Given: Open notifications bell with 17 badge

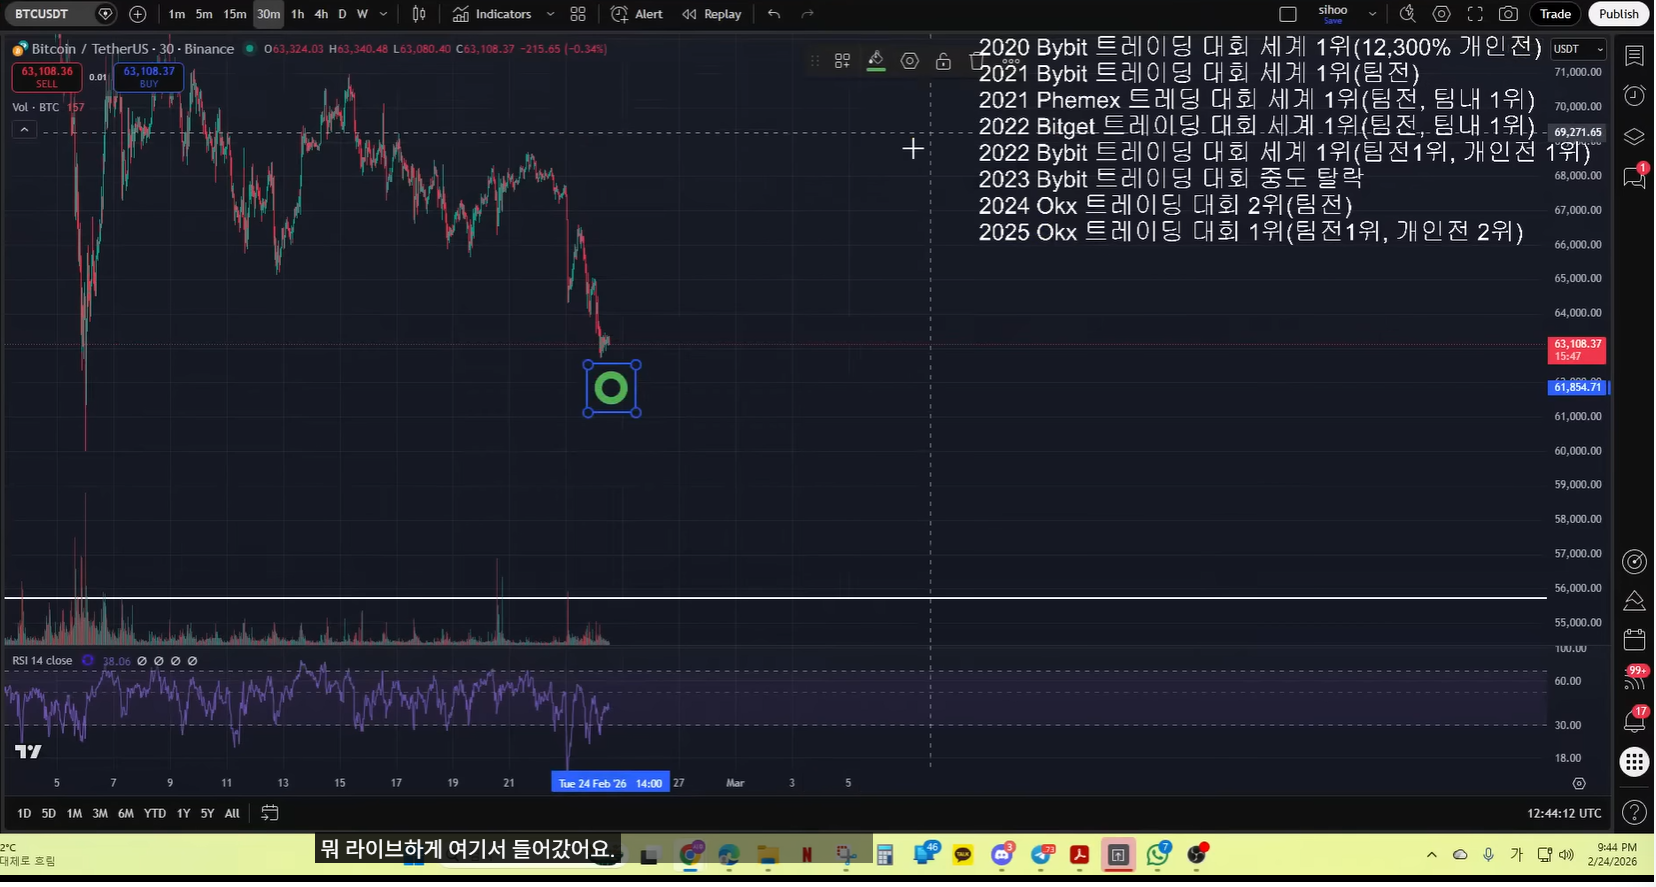Looking at the screenshot, I should tap(1634, 718).
